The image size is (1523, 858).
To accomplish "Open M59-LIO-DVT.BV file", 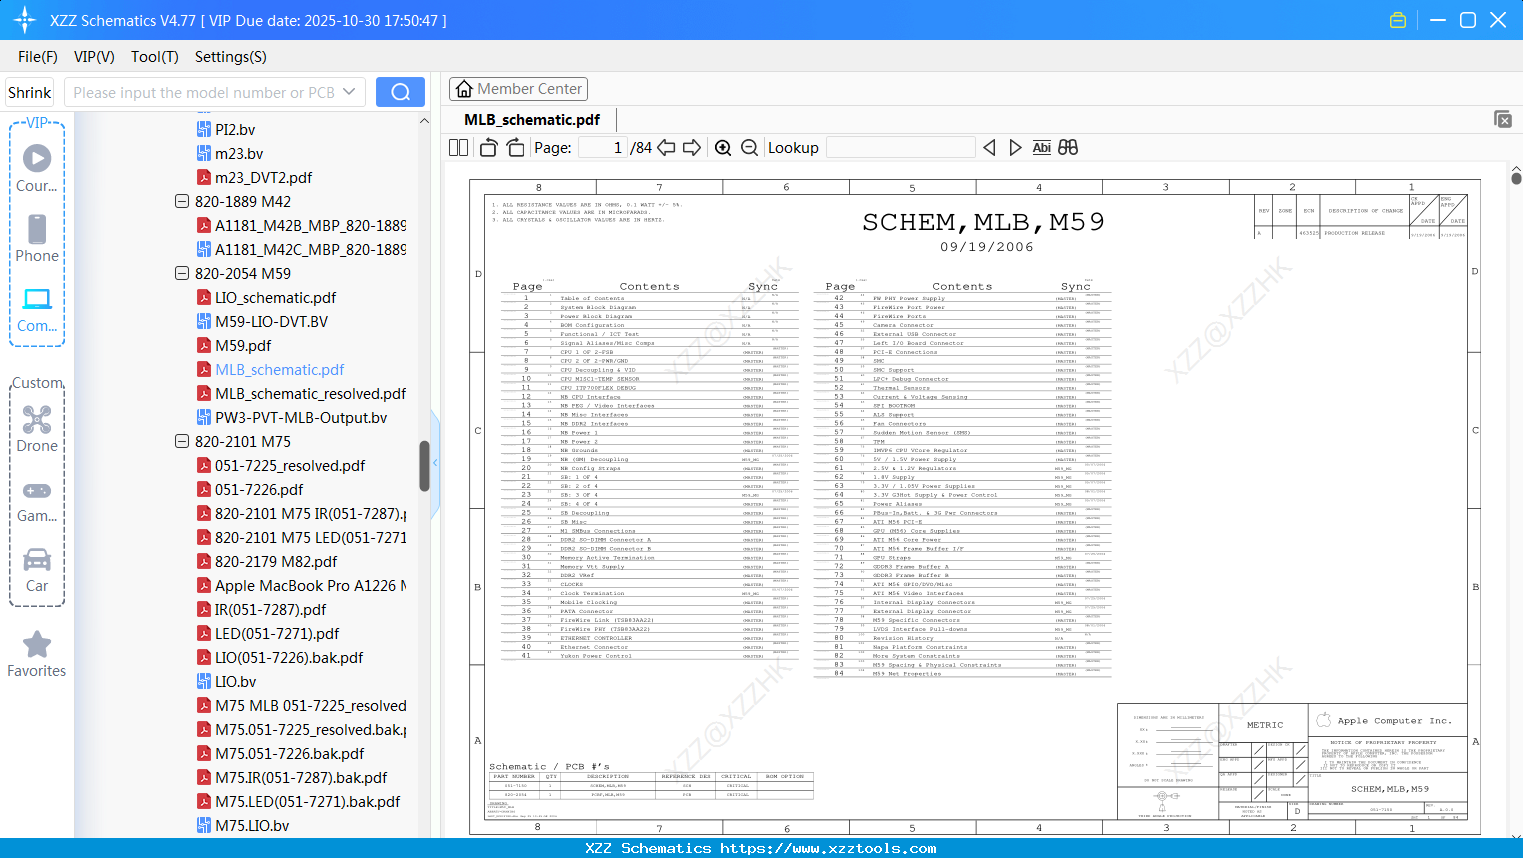I will click(262, 321).
